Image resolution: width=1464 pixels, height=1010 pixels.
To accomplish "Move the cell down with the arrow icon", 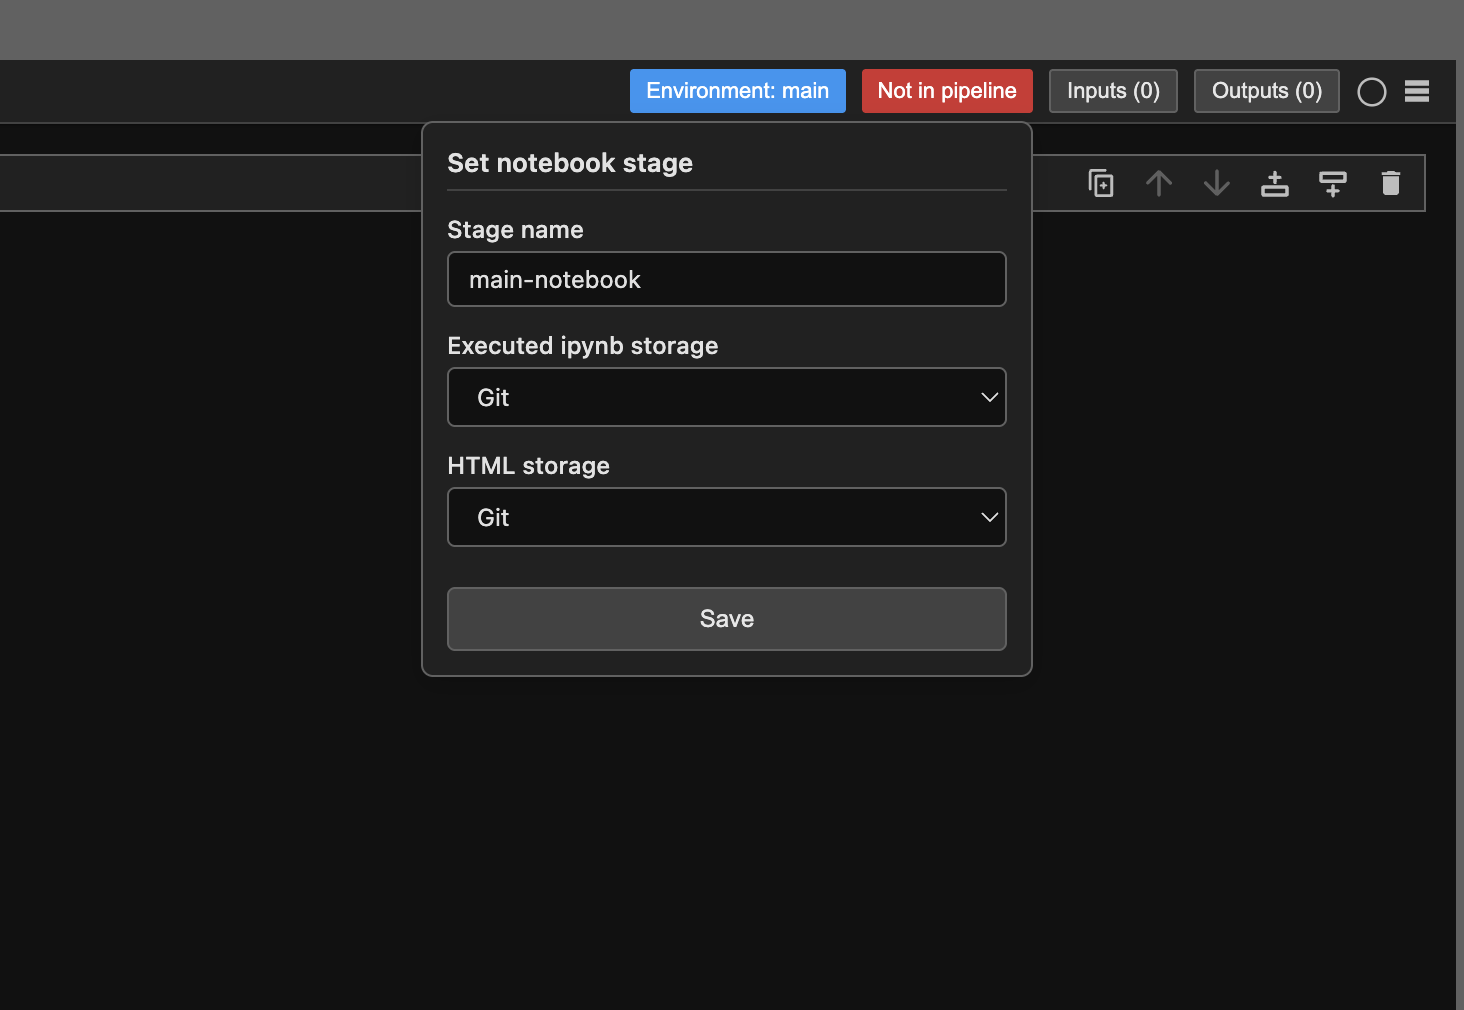I will coord(1217,184).
